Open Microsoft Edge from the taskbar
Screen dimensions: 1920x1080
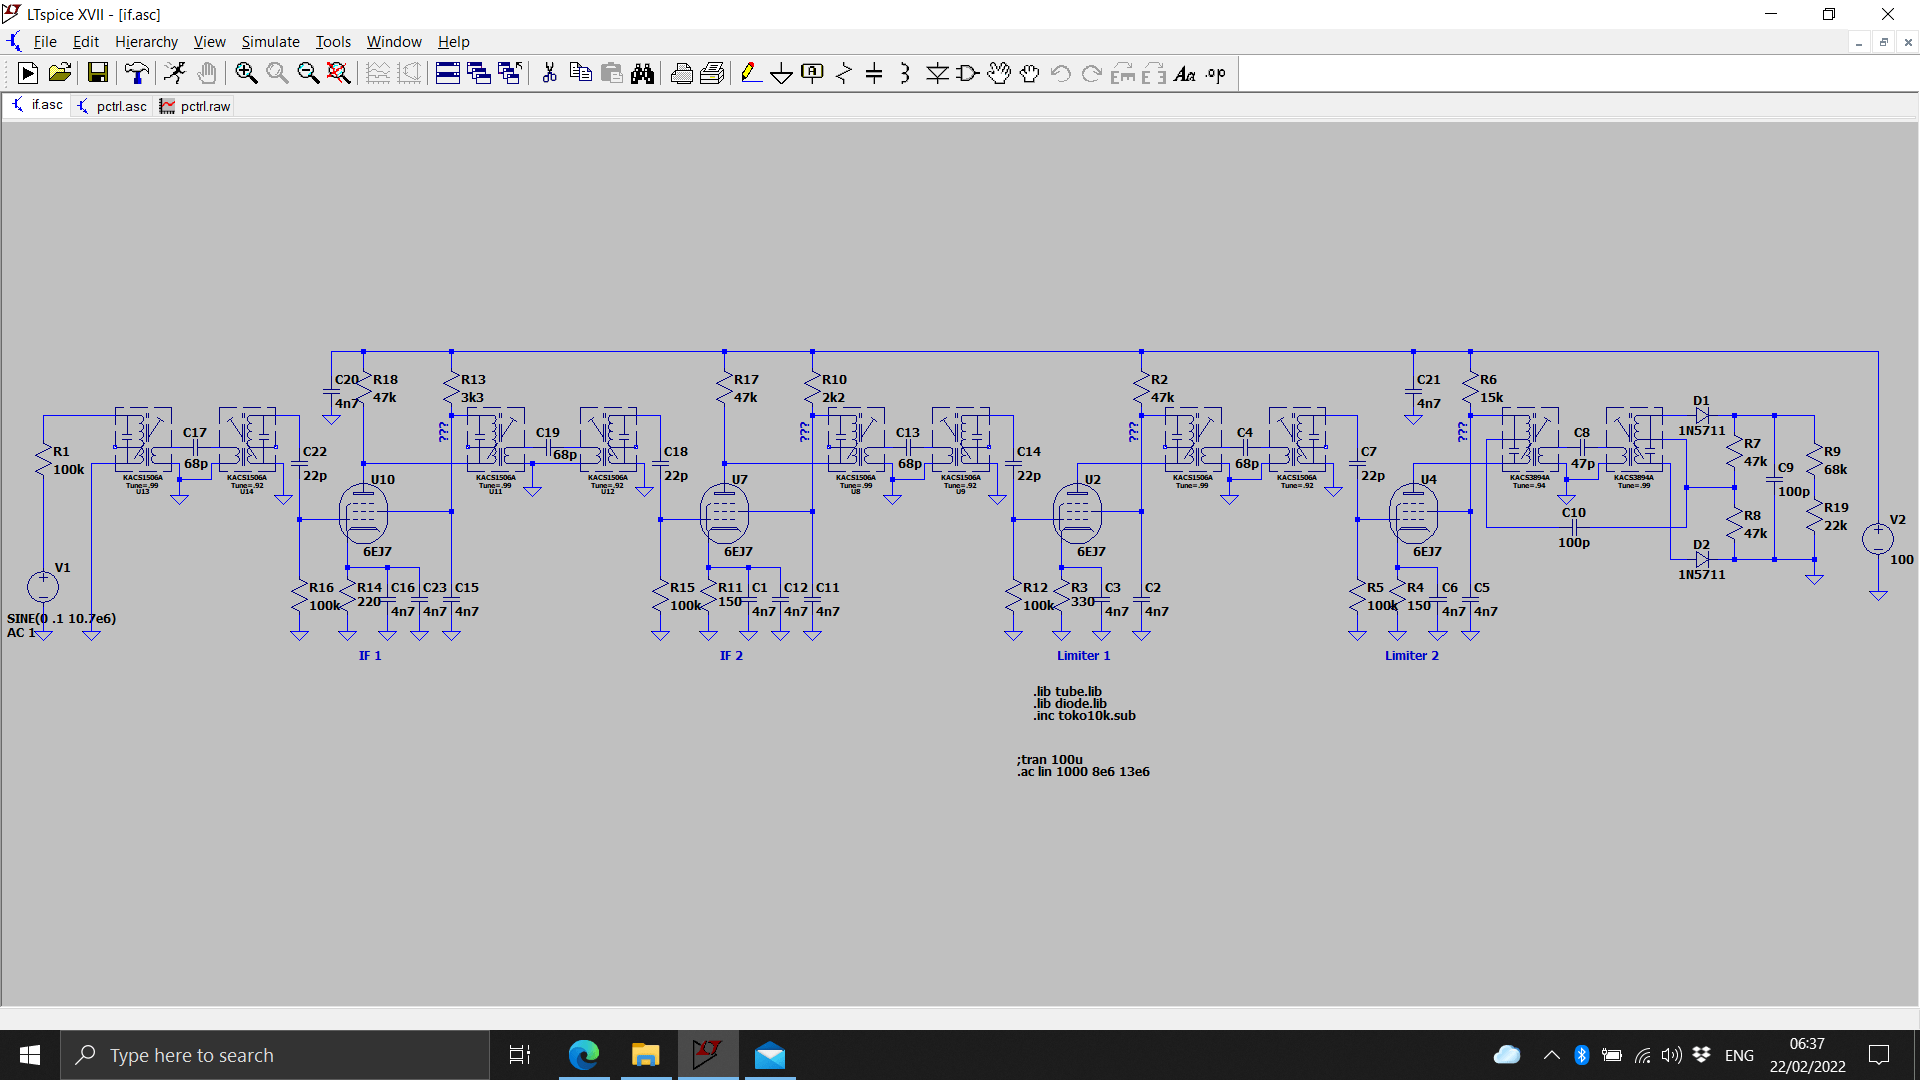click(x=584, y=1055)
